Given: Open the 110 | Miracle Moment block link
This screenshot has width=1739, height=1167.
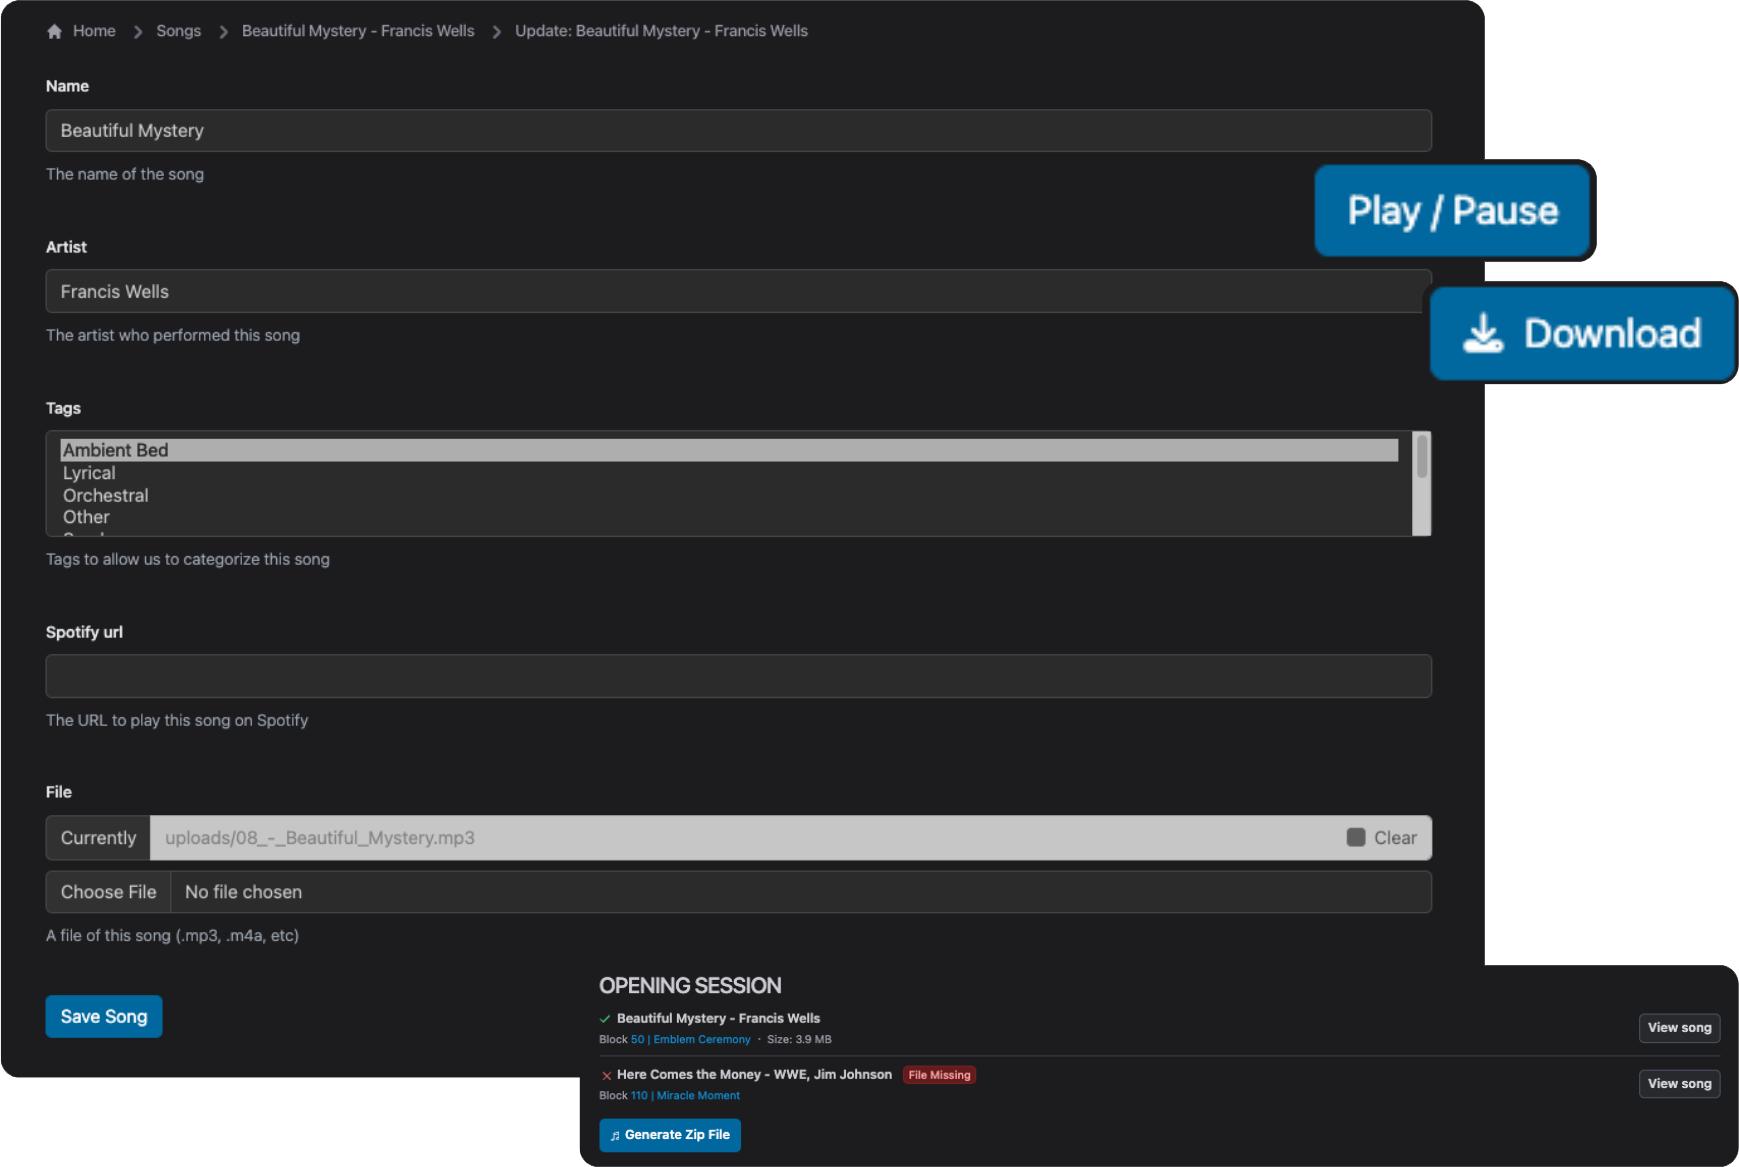Looking at the screenshot, I should [x=685, y=1096].
